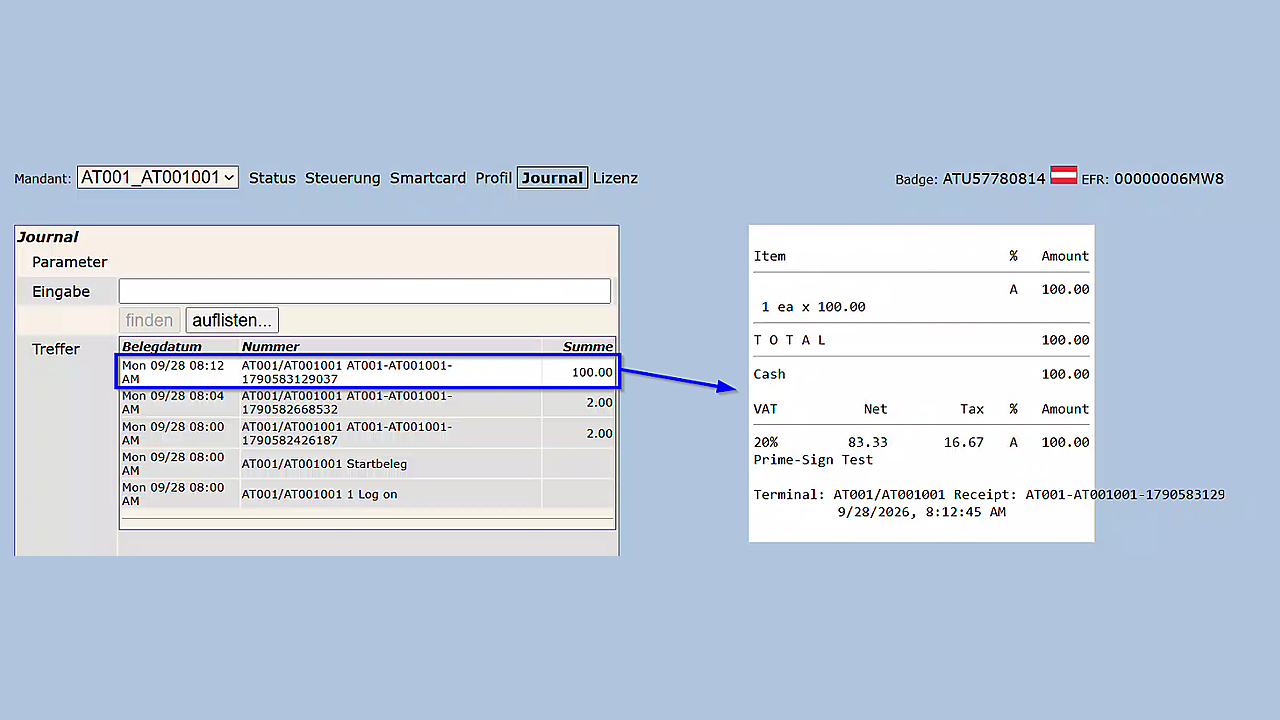The height and width of the screenshot is (720, 1280).
Task: Open the Lizenz menu item
Action: tap(615, 178)
